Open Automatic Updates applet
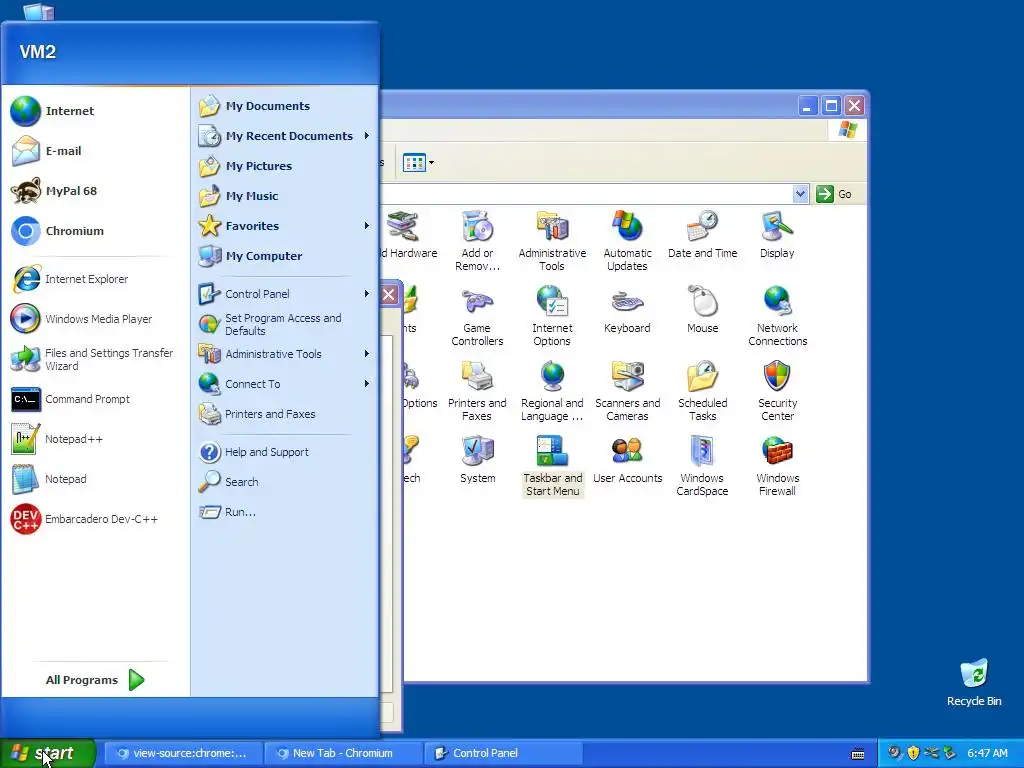Viewport: 1024px width, 768px height. 628,240
